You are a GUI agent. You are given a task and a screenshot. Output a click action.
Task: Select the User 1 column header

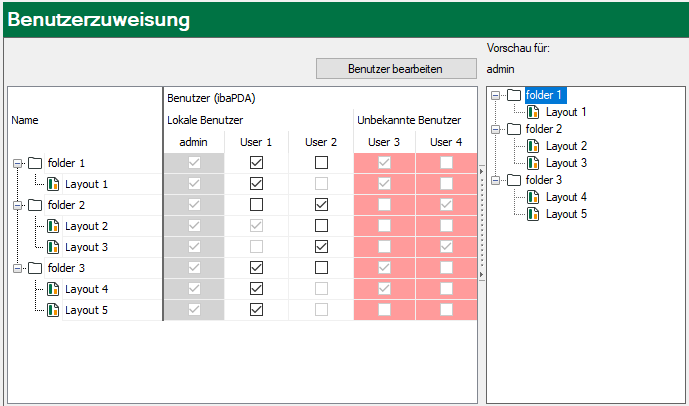pos(256,142)
